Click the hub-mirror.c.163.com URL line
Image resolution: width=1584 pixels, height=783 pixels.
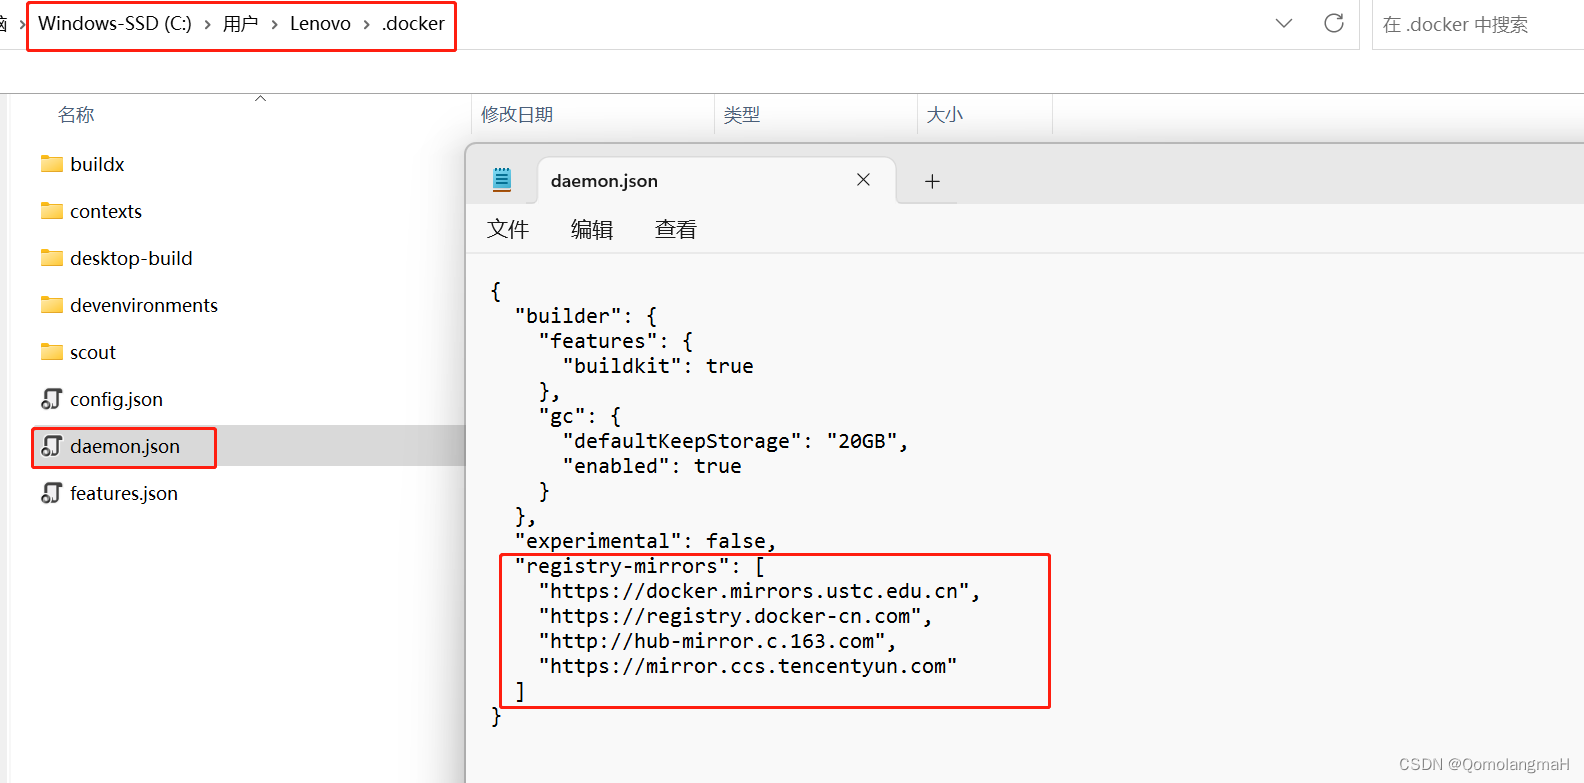717,641
